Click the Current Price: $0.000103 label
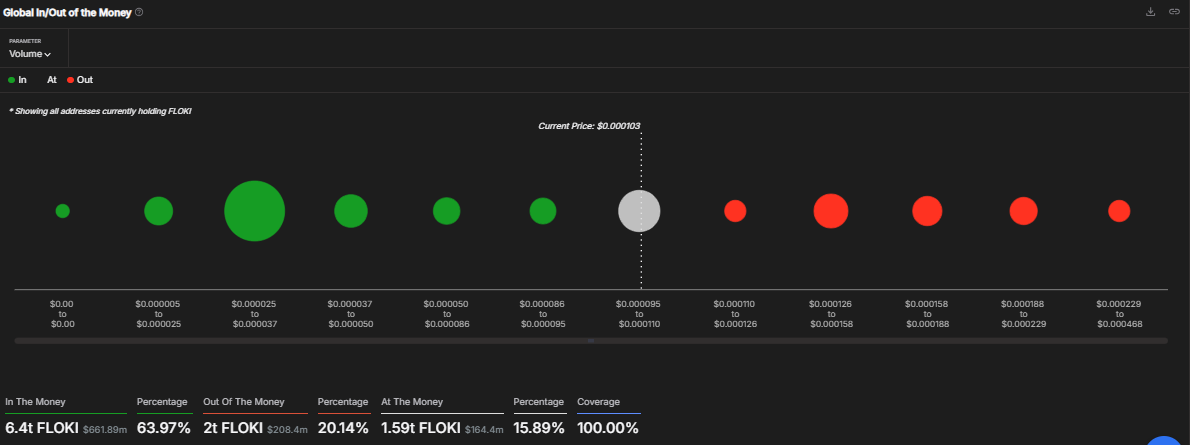Viewport: 1190px width, 445px height. pos(591,126)
